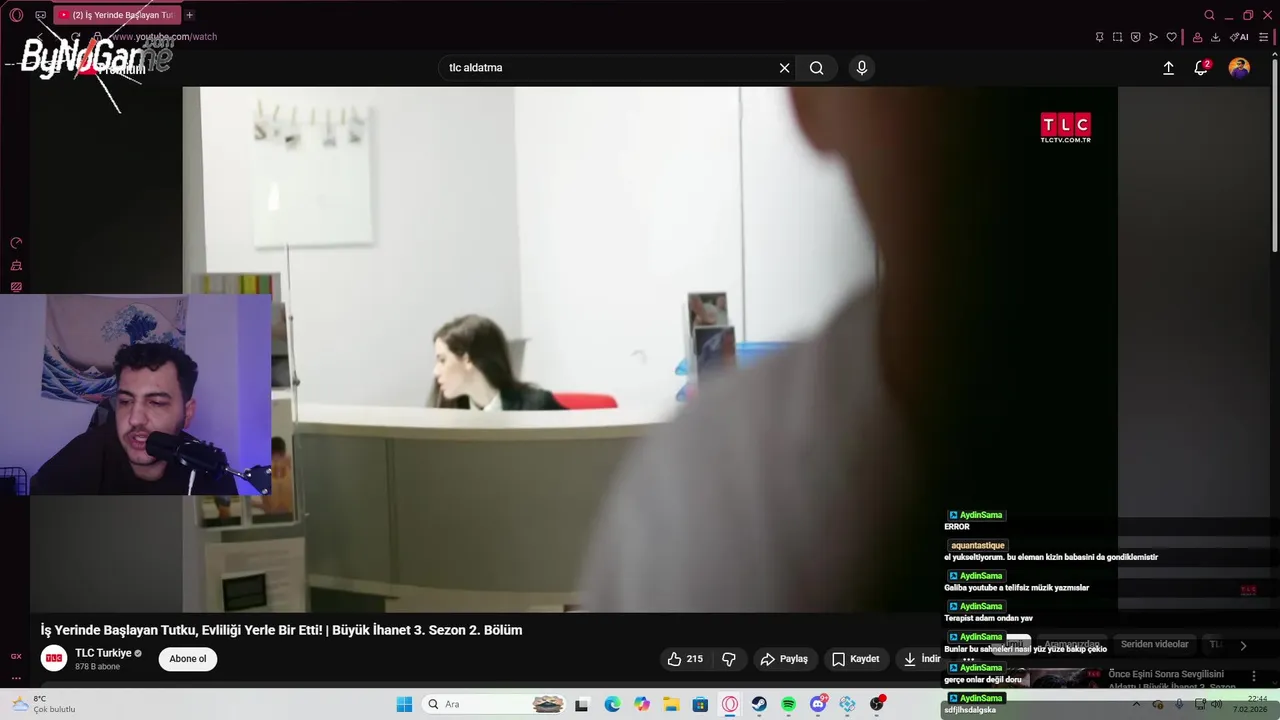This screenshot has width=1280, height=720.
Task: Switch to the İş Yerinde Başlayan YouTube tab
Action: click(x=115, y=15)
